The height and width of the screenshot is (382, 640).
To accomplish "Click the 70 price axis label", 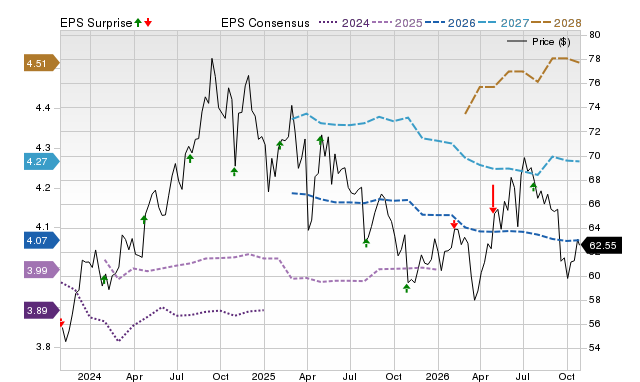I will click(x=595, y=155).
